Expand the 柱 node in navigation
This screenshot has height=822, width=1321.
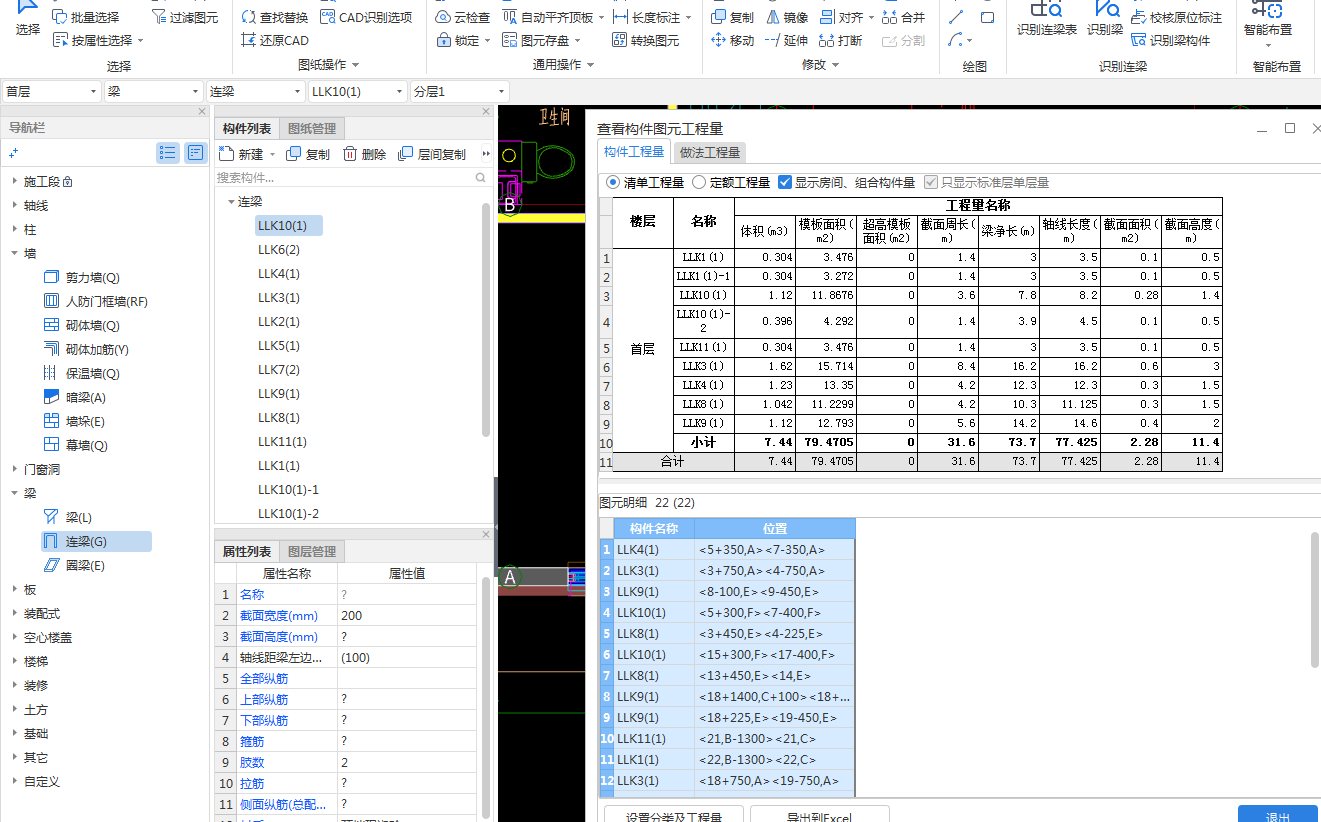click(14, 229)
